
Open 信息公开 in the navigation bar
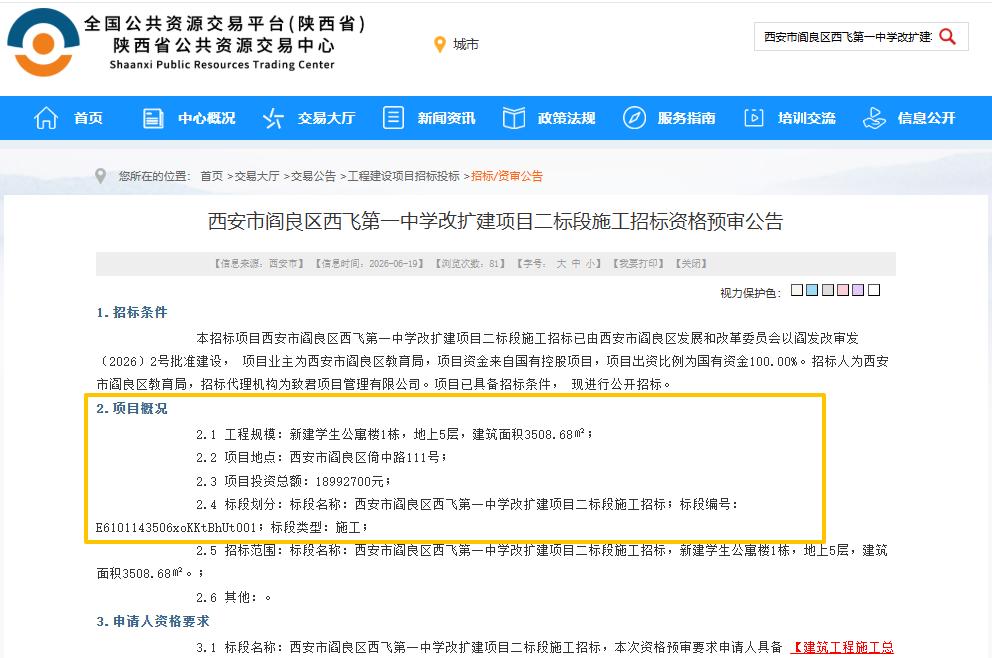[x=926, y=118]
